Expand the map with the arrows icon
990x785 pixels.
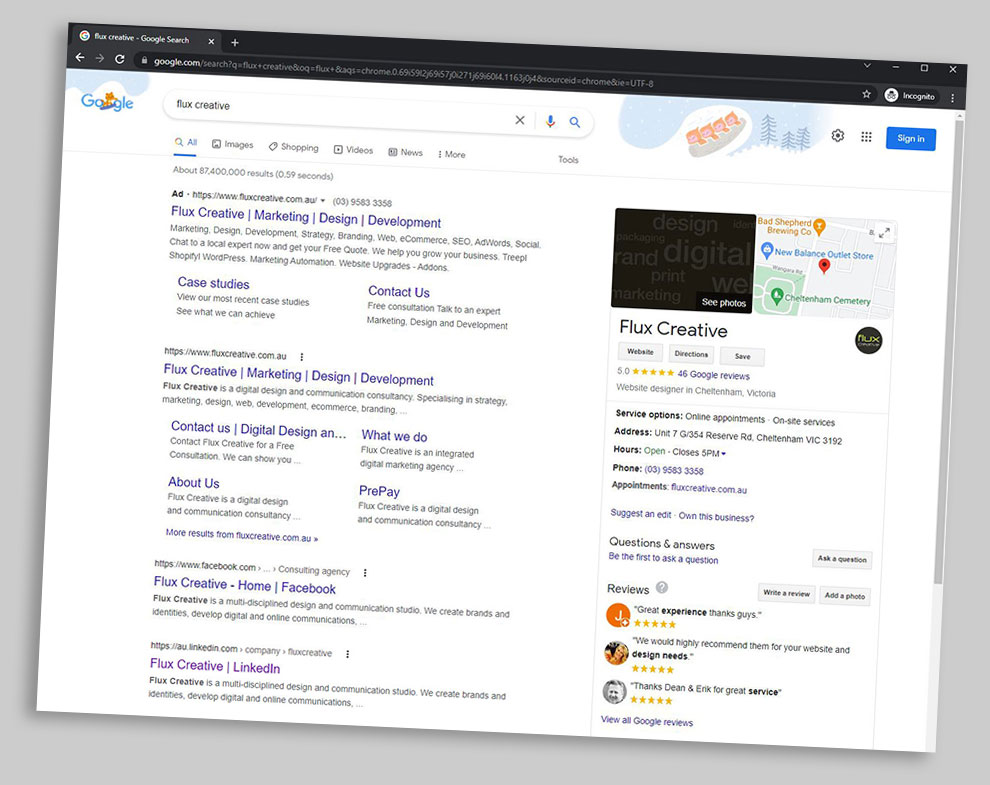point(885,232)
